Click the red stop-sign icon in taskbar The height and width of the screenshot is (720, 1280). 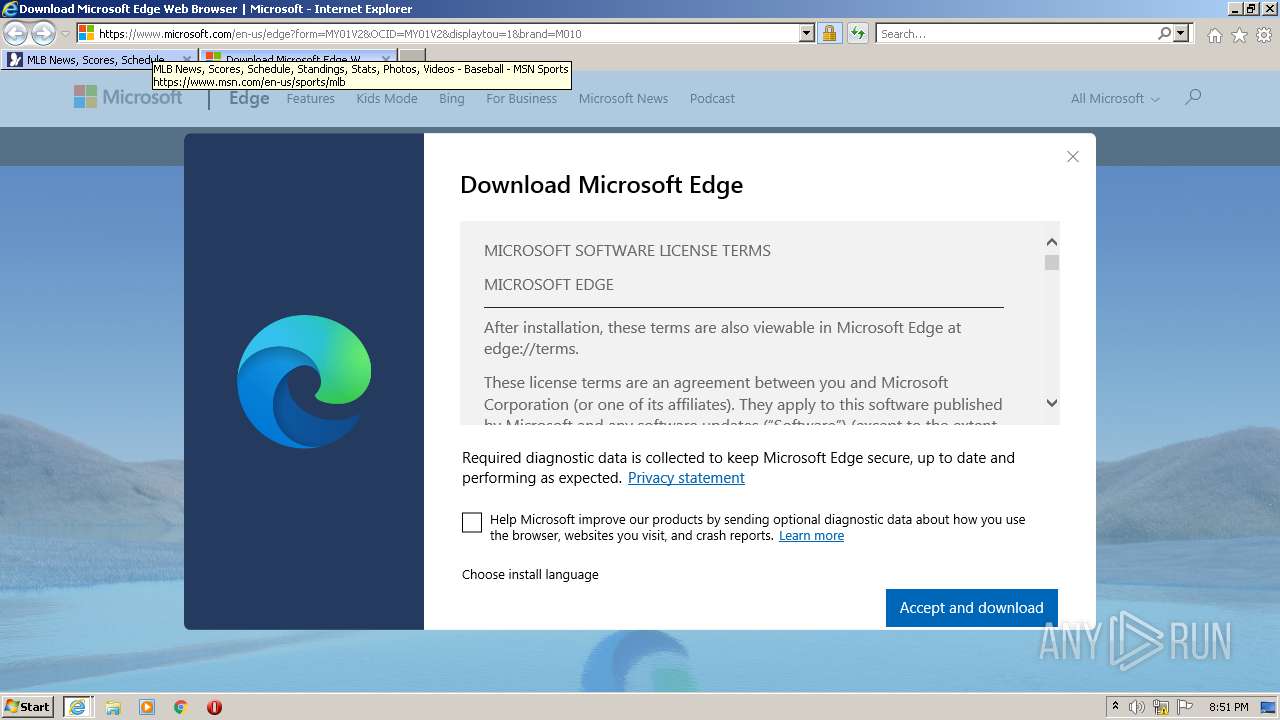214,707
